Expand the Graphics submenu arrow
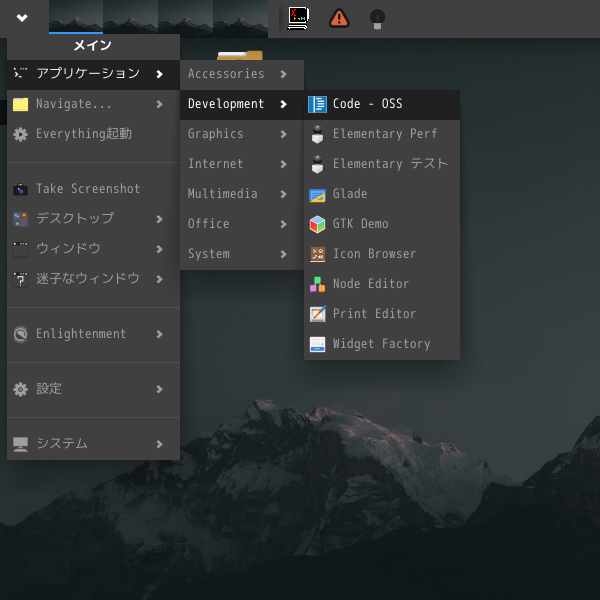 coord(283,134)
